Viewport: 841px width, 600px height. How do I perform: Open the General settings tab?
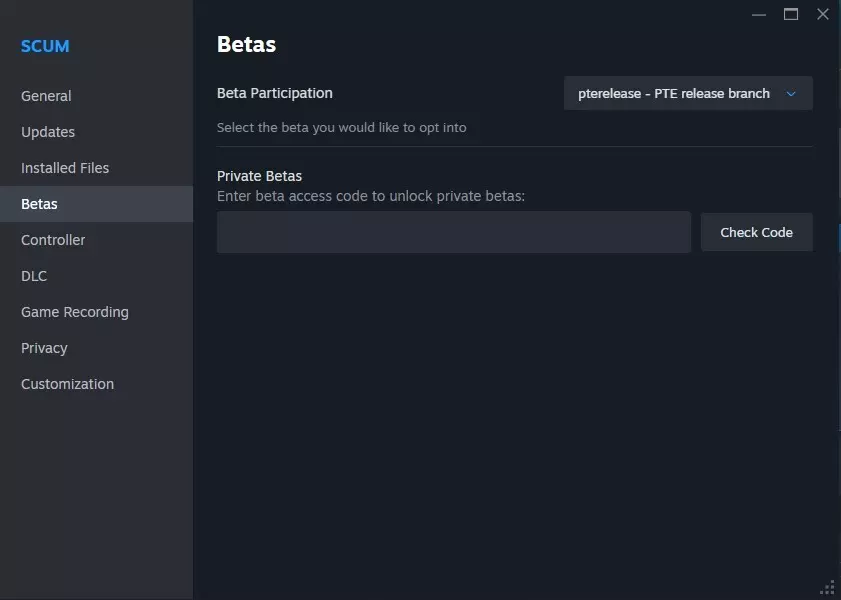46,96
